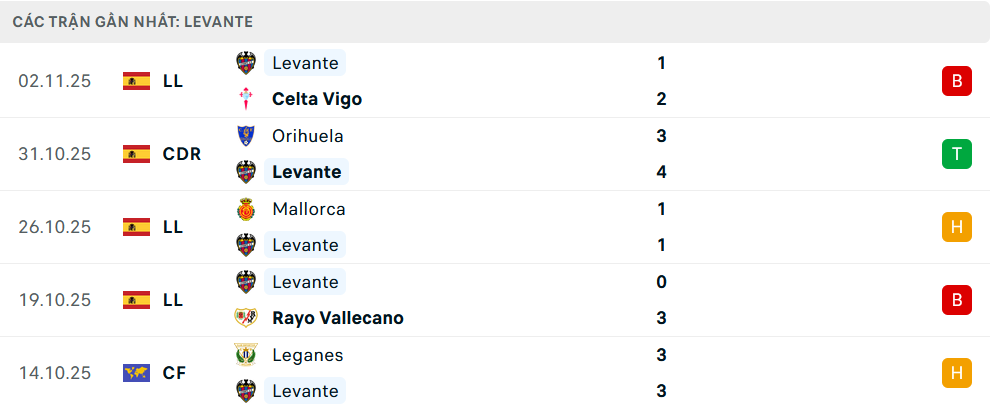Click the orange H badge for Mallorca match
The height and width of the screenshot is (408, 990).
[x=956, y=227]
